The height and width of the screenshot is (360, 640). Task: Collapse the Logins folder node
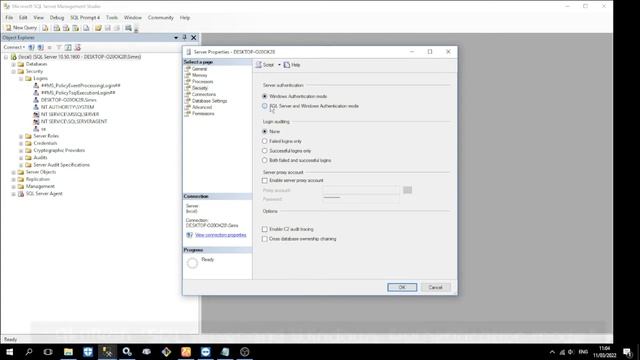pos(21,79)
